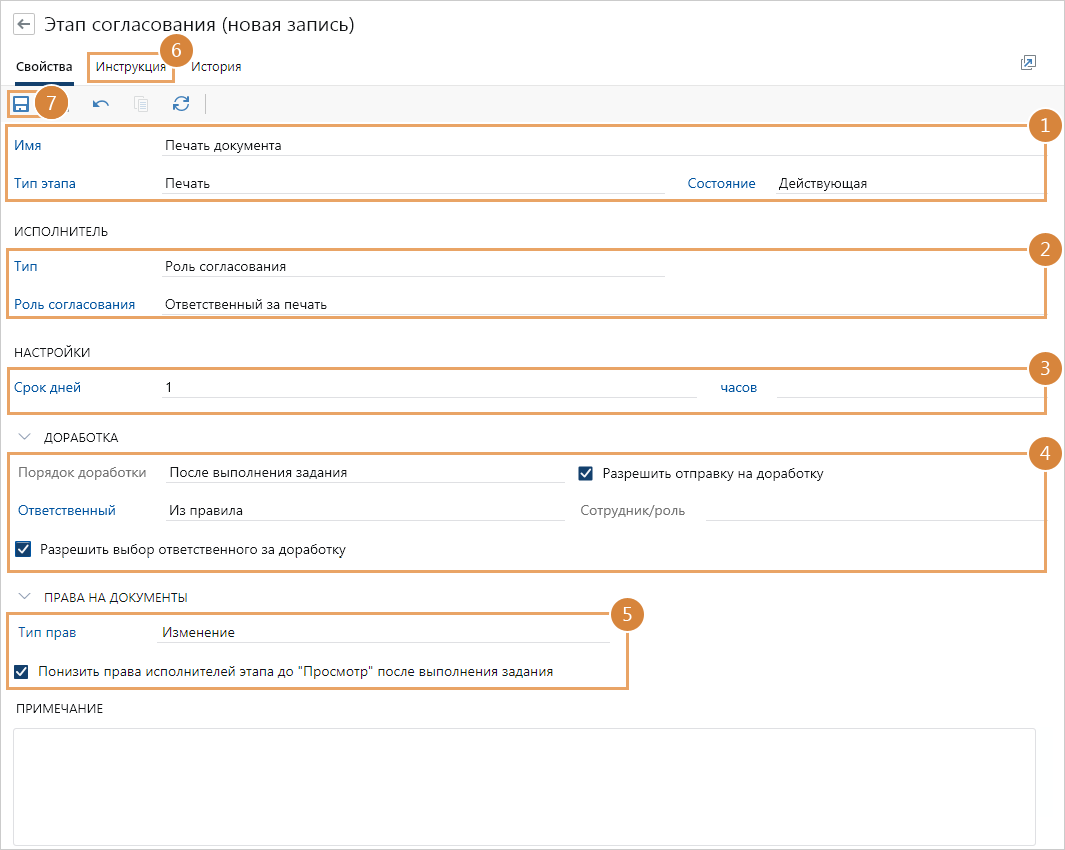This screenshot has width=1065, height=850.
Task: Switch to the История tab
Action: [216, 67]
